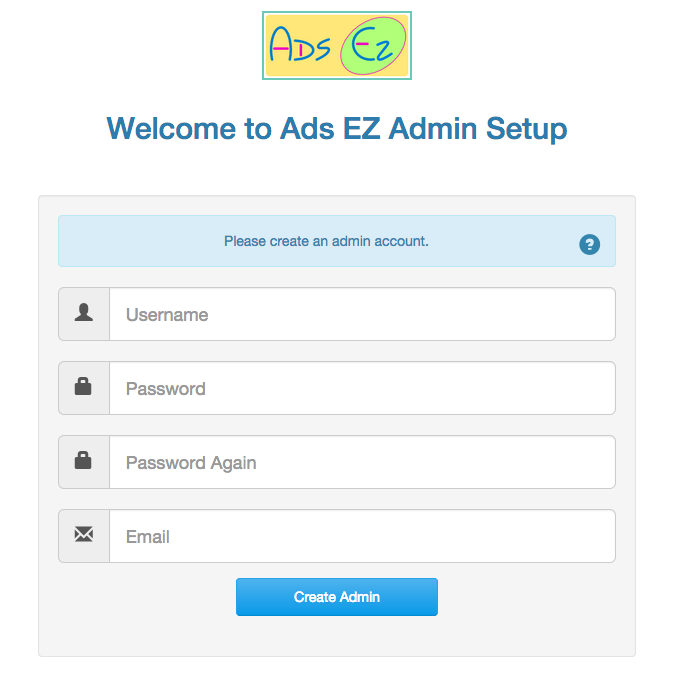Image resolution: width=678 pixels, height=699 pixels.
Task: Click the lock icon beside Password field
Action: pos(83,386)
